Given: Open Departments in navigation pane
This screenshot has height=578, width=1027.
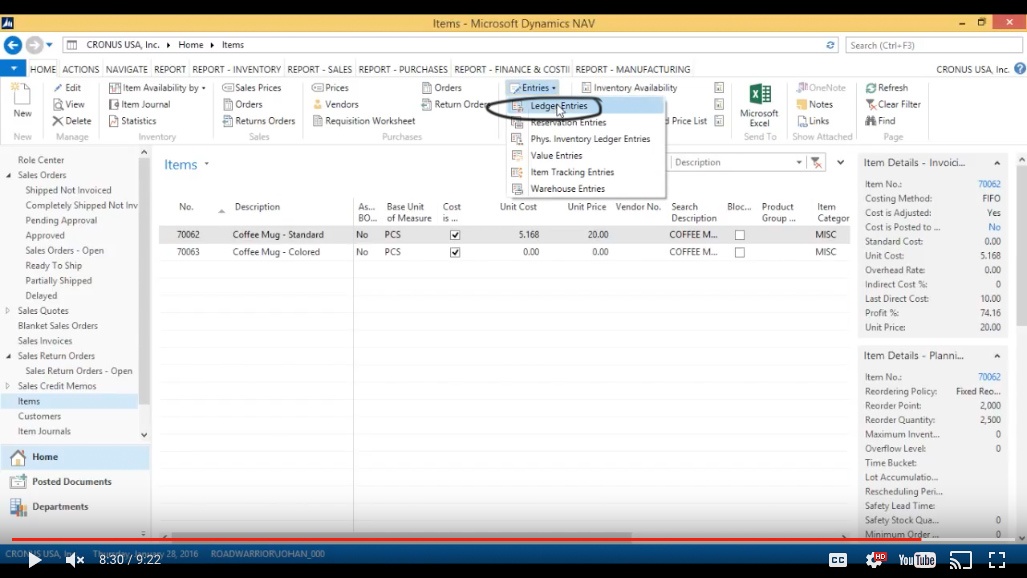Looking at the screenshot, I should 60,507.
